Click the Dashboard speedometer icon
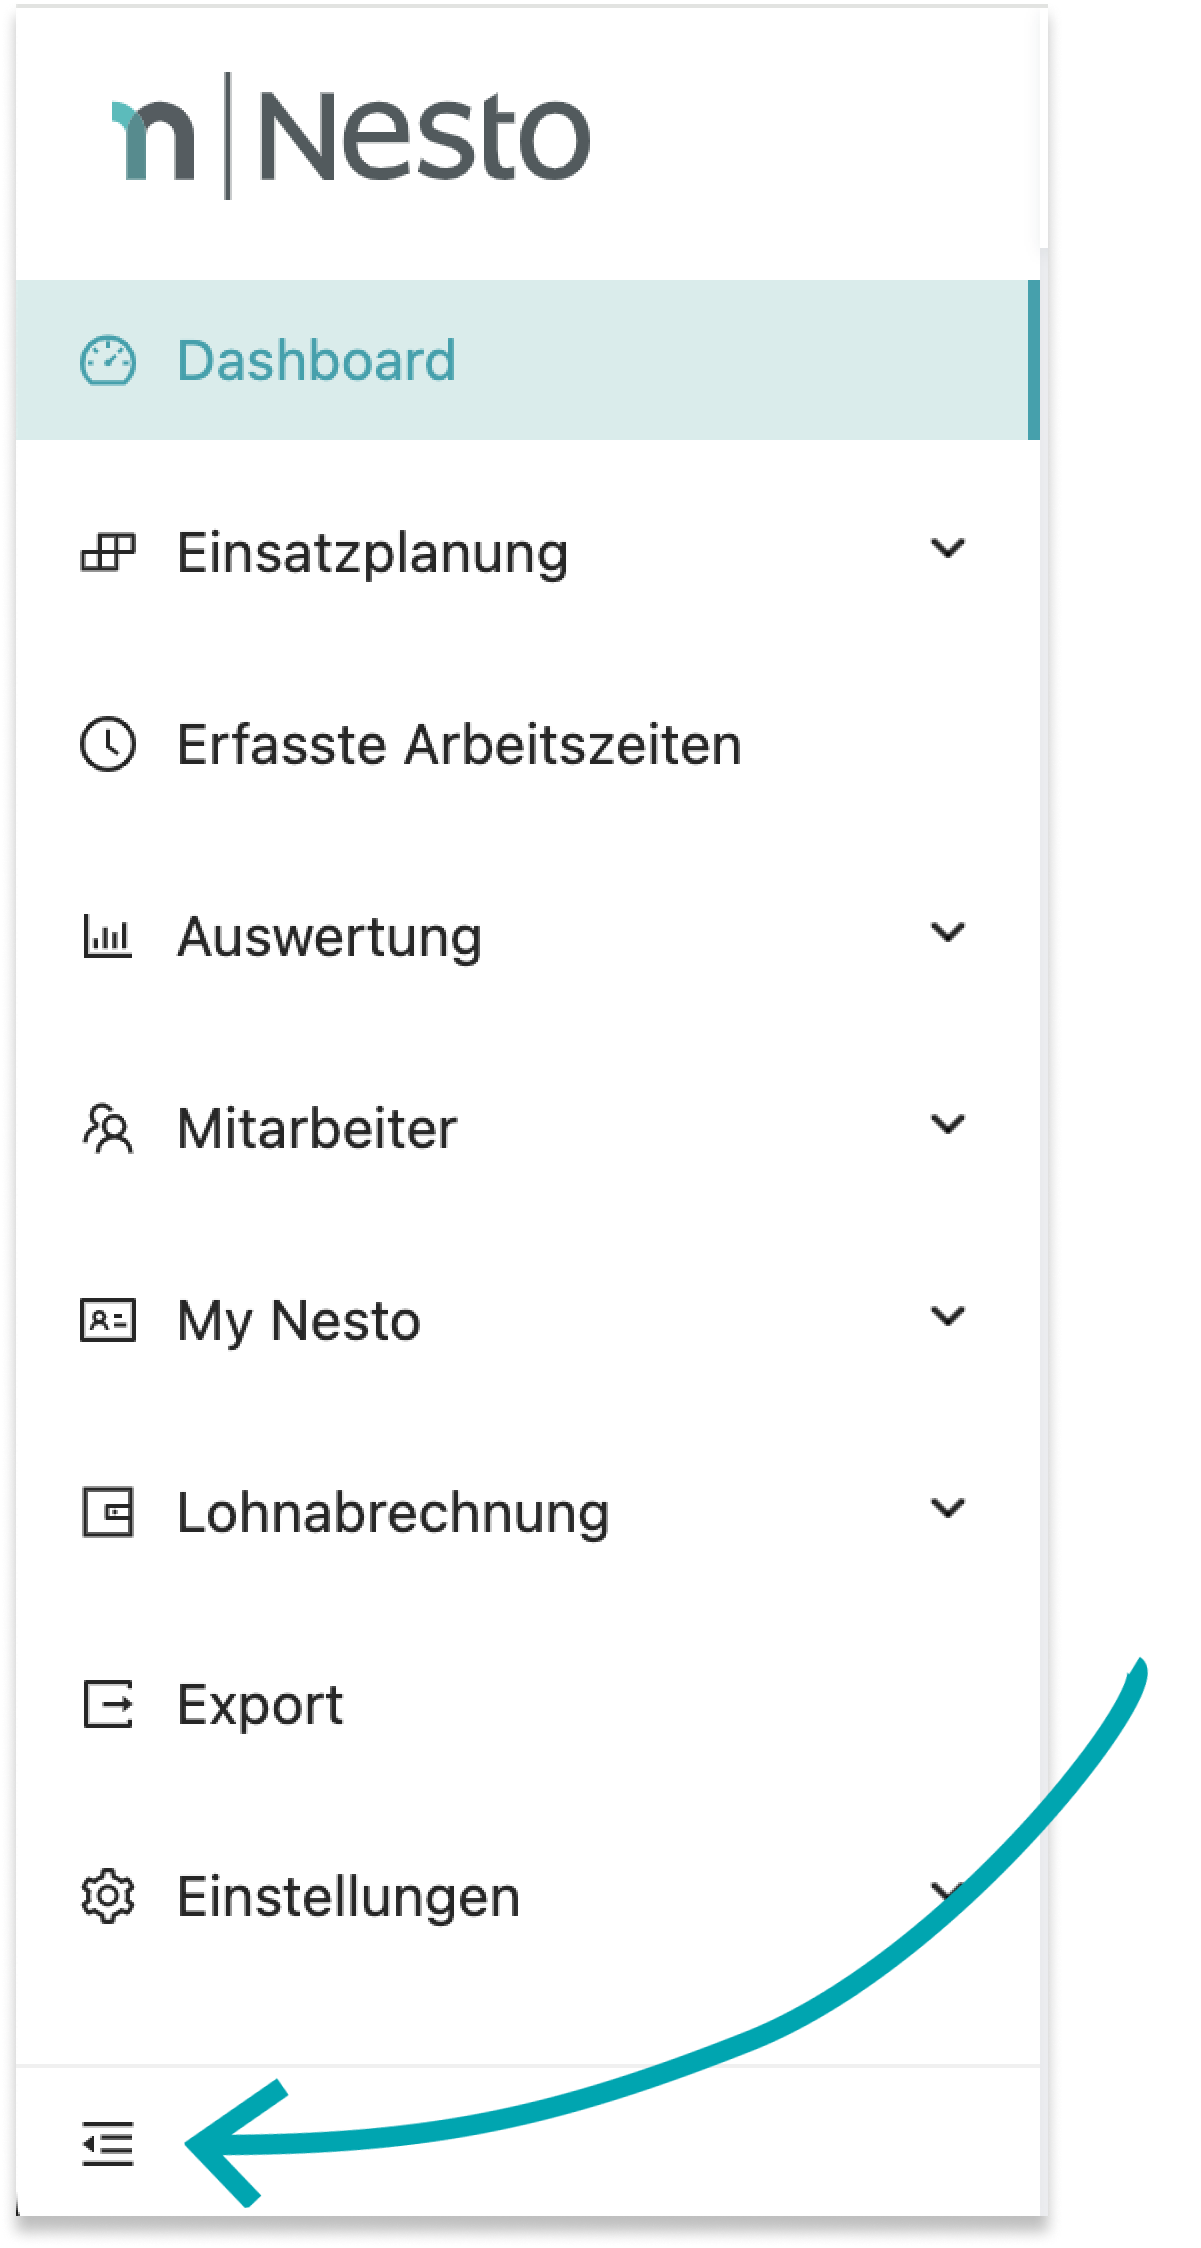The width and height of the screenshot is (1201, 2248). tap(107, 361)
